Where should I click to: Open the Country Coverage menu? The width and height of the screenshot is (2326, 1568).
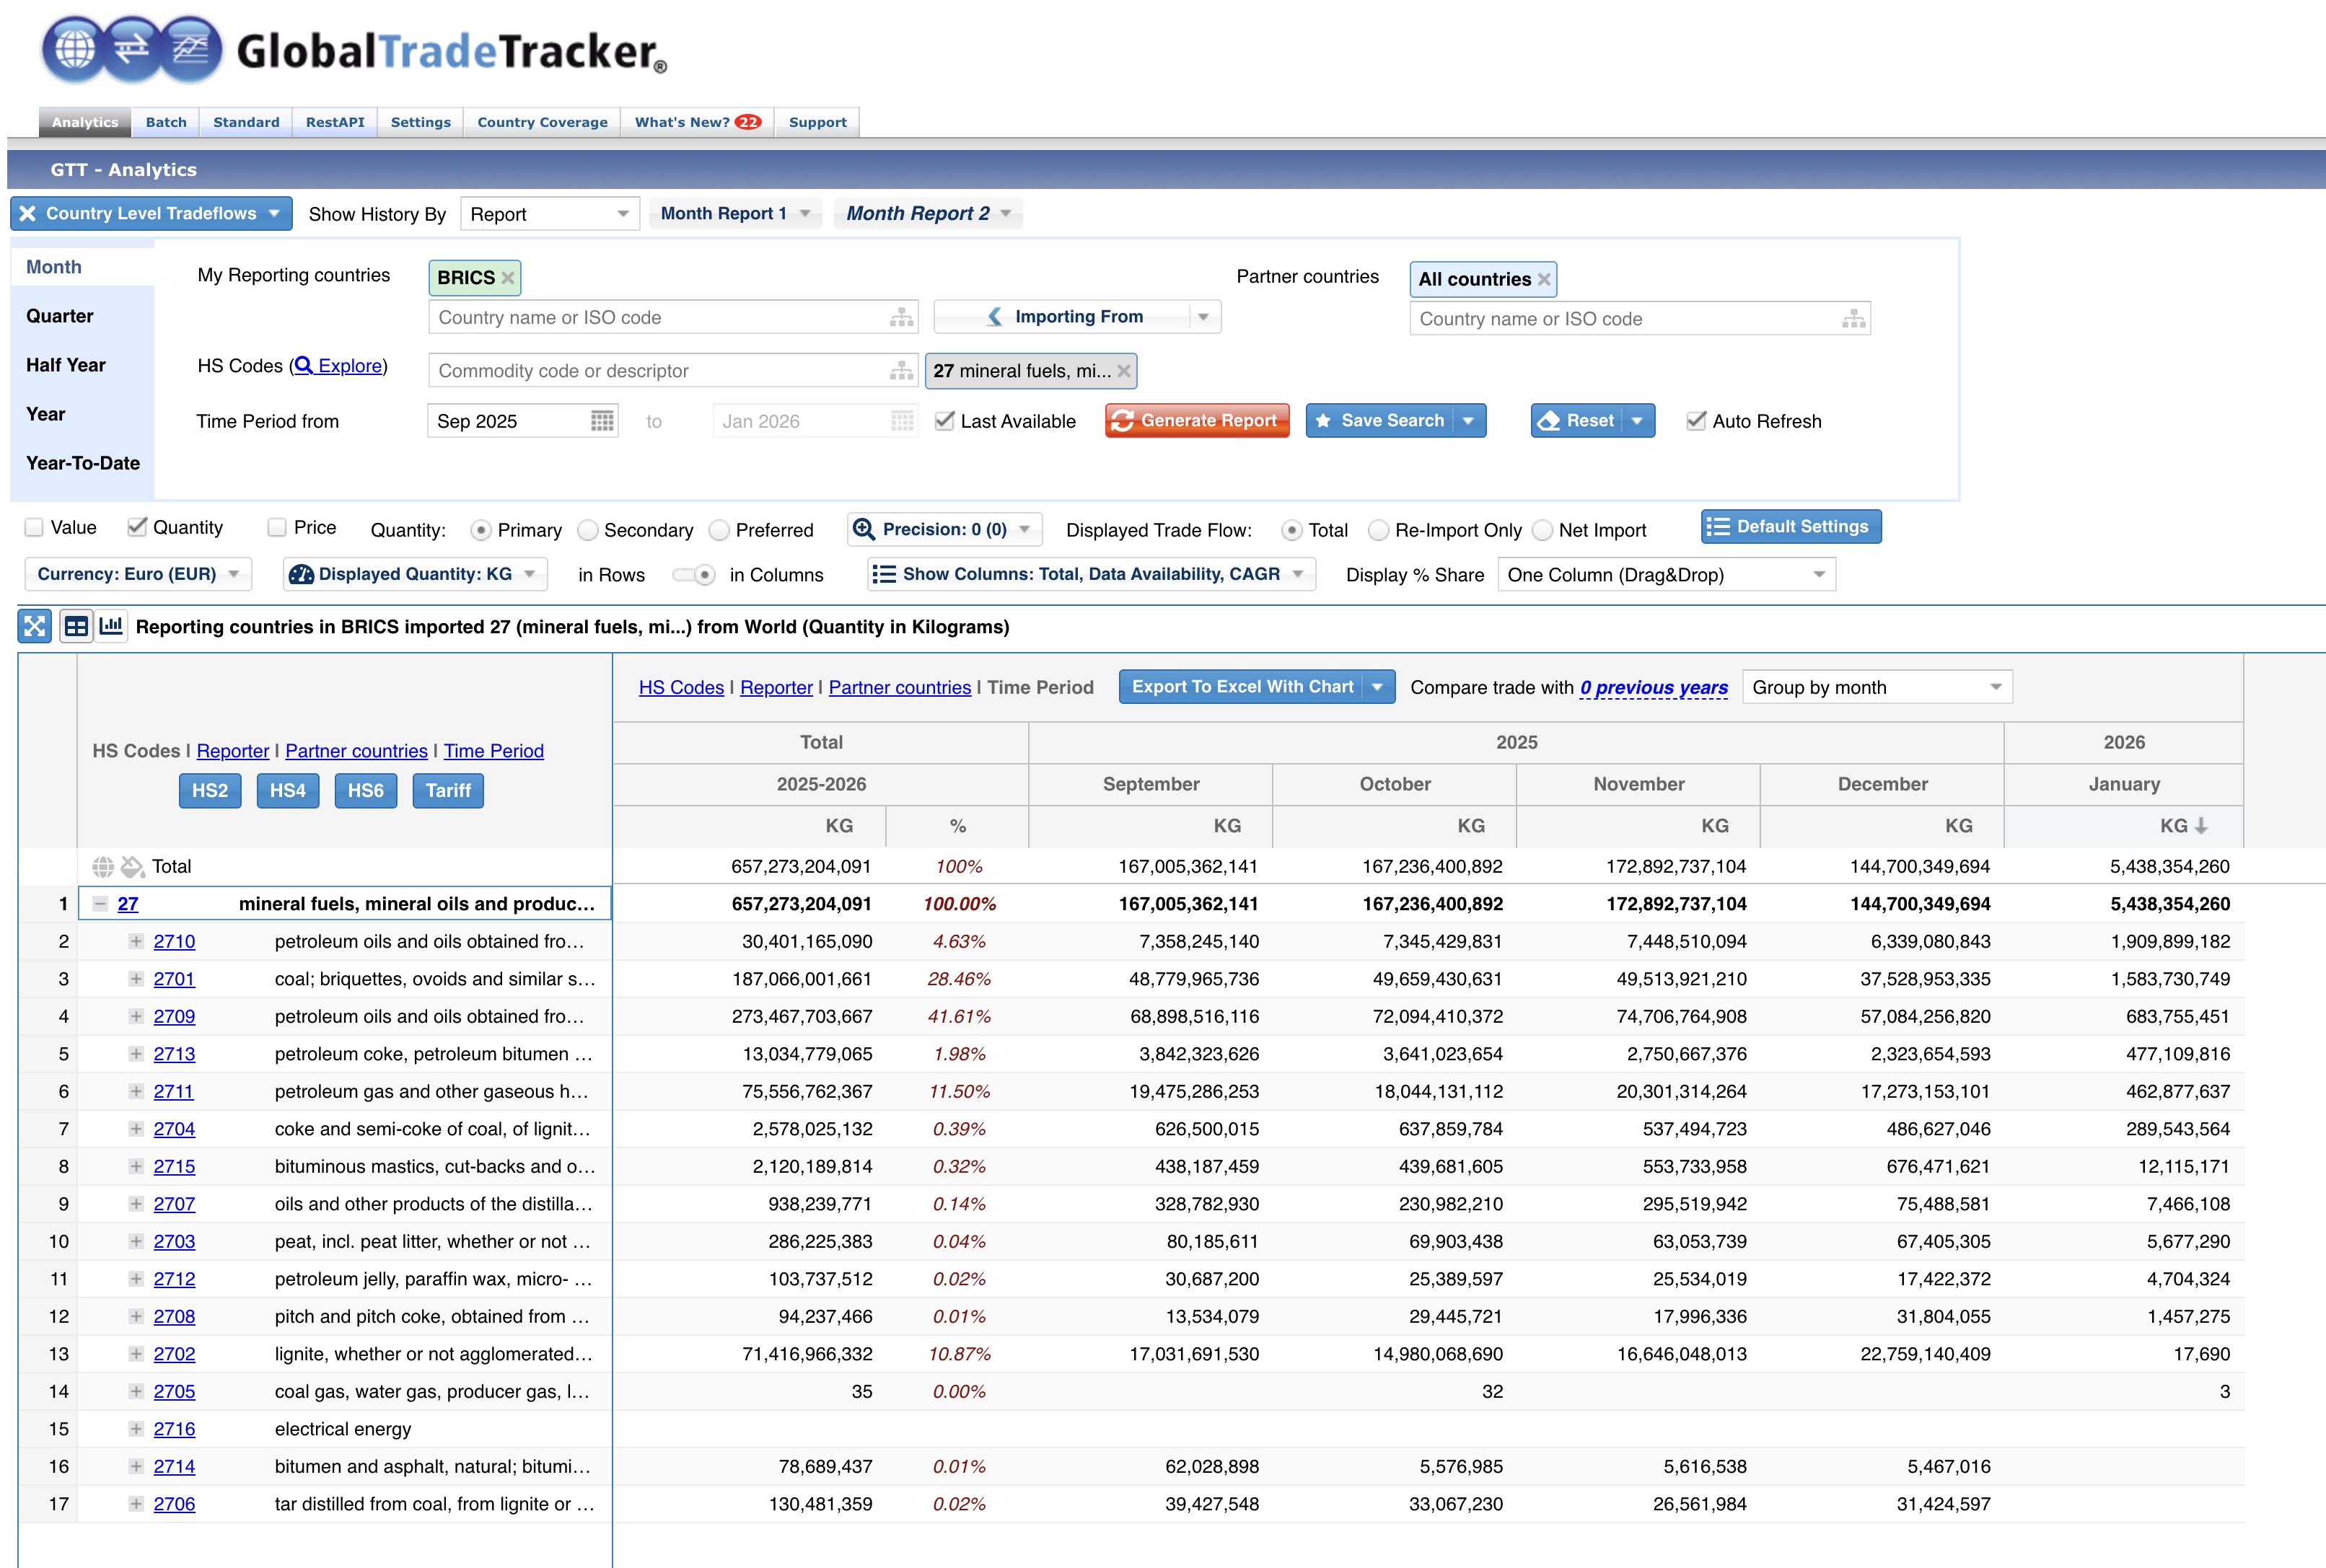[x=541, y=121]
